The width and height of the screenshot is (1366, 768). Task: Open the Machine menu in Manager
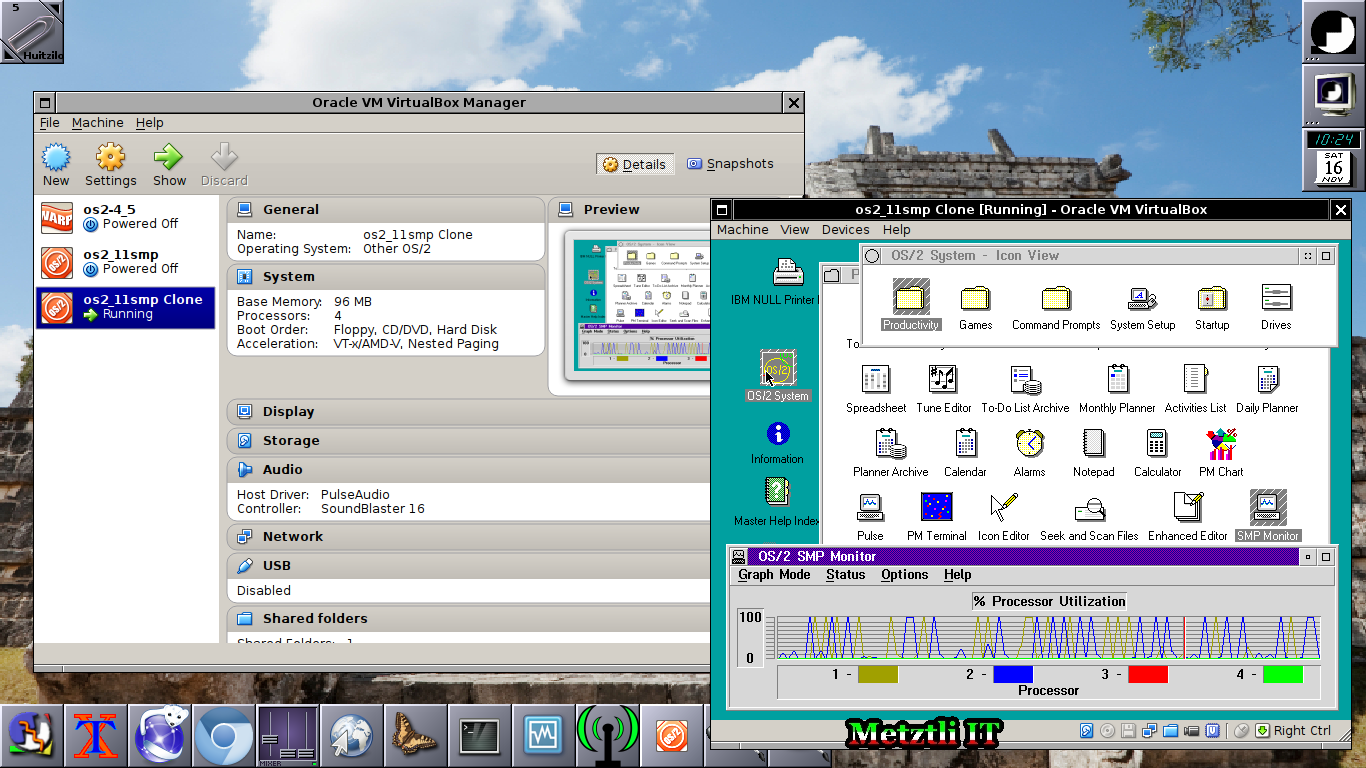pyautogui.click(x=97, y=123)
